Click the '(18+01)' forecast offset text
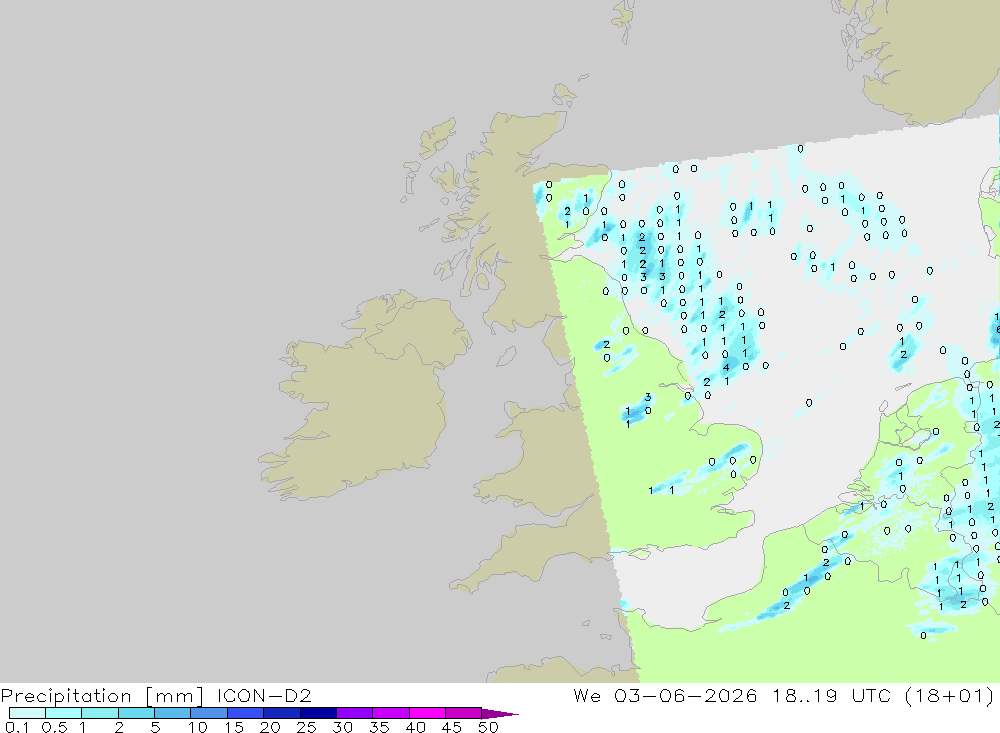This screenshot has height=733, width=1000. pyautogui.click(x=949, y=695)
